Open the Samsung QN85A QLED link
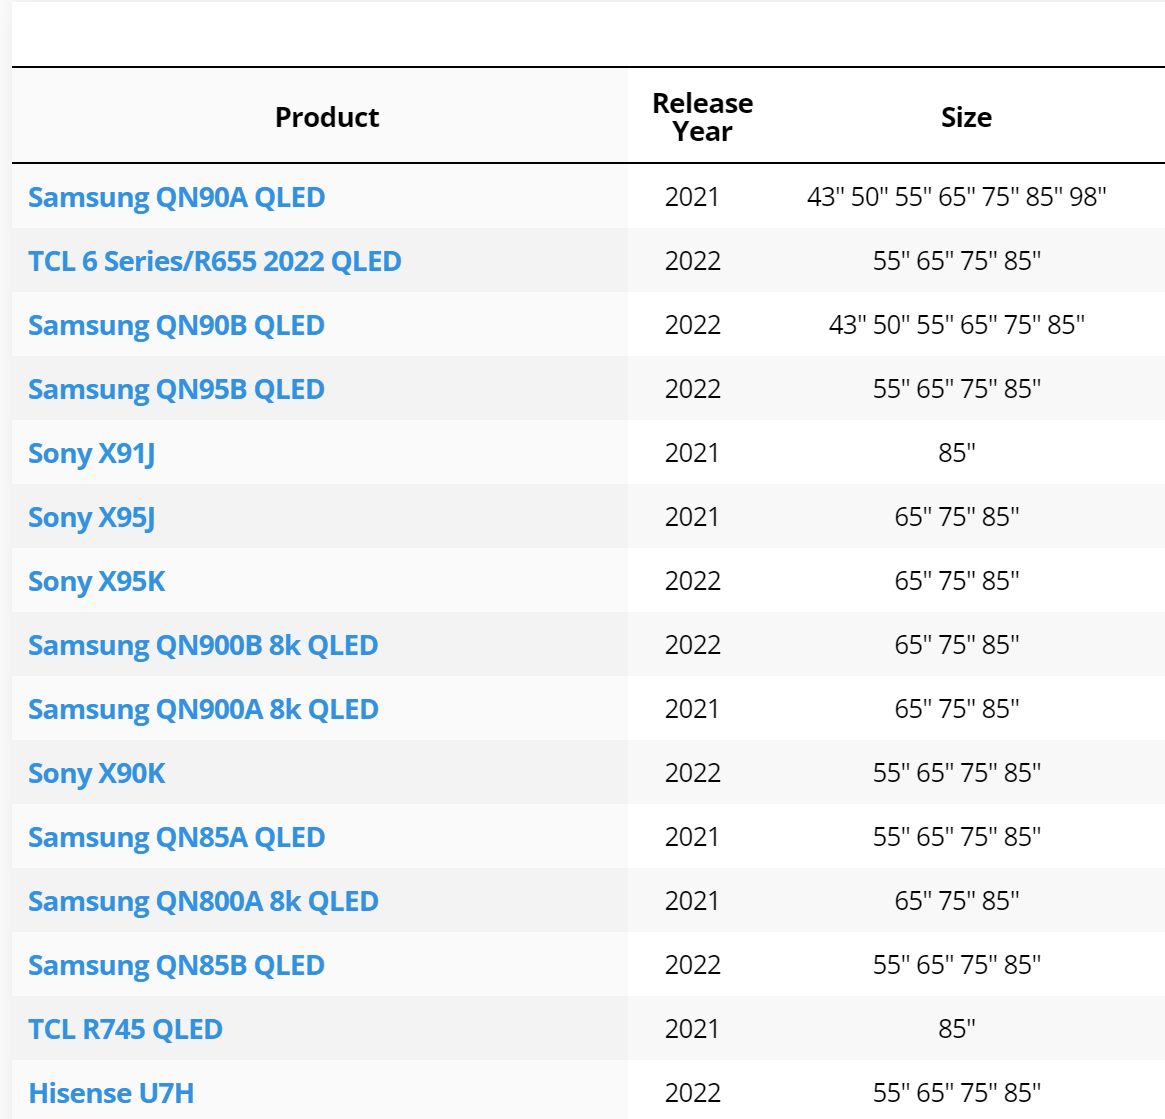Screen dimensions: 1165x1119 point(176,837)
